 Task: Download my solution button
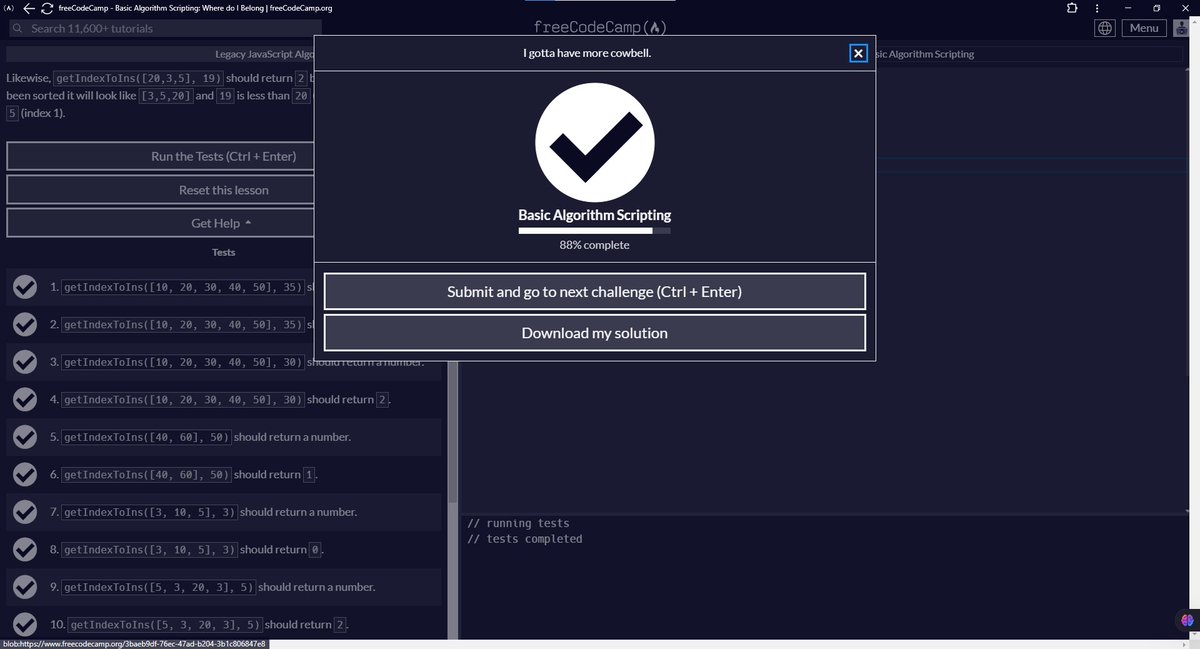click(594, 333)
